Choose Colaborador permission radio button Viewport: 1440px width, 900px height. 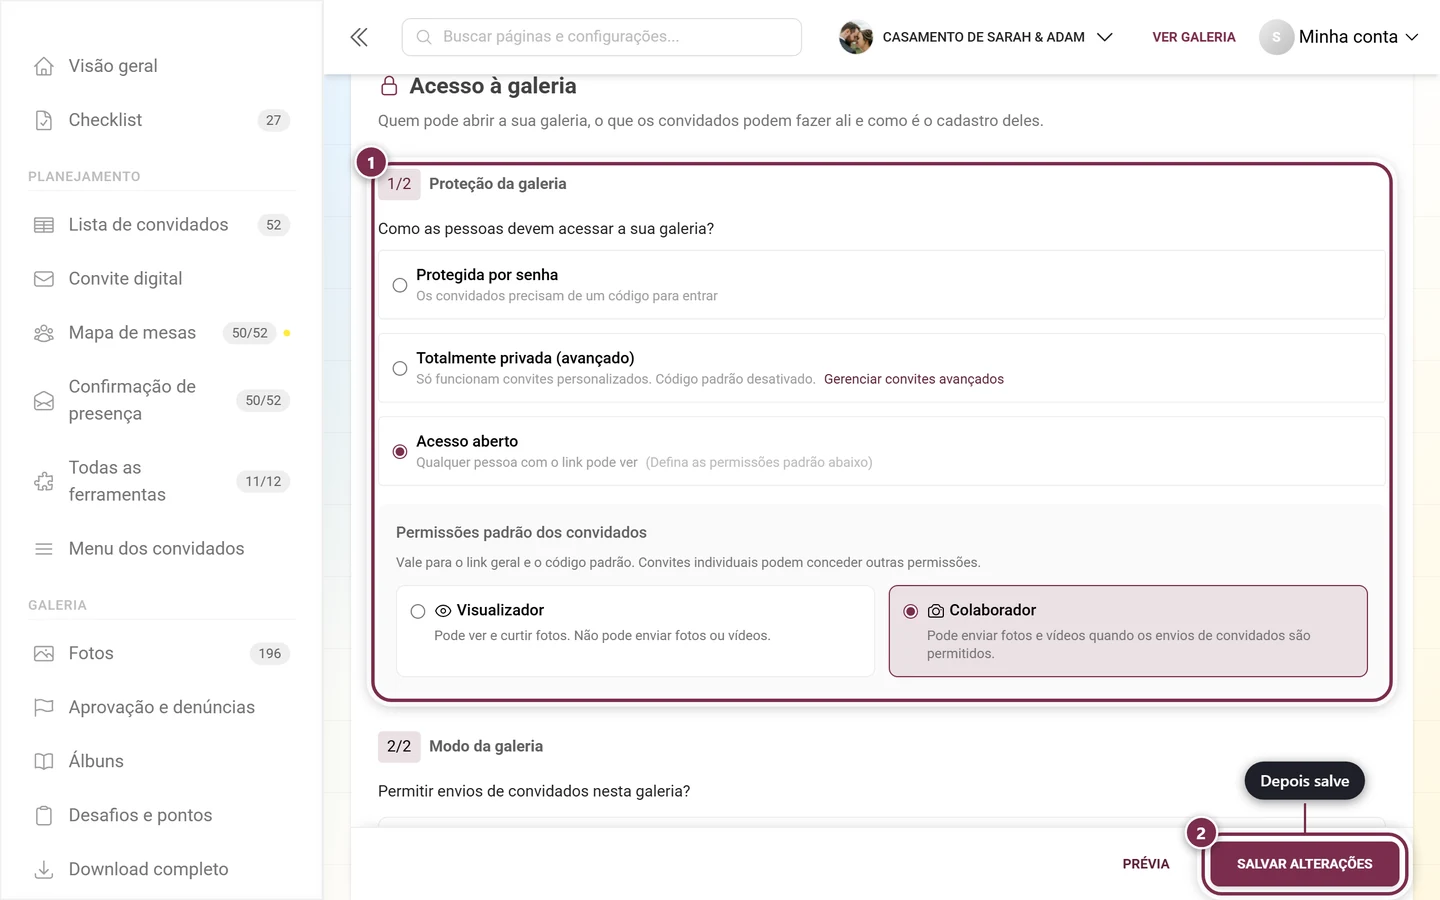pos(911,611)
